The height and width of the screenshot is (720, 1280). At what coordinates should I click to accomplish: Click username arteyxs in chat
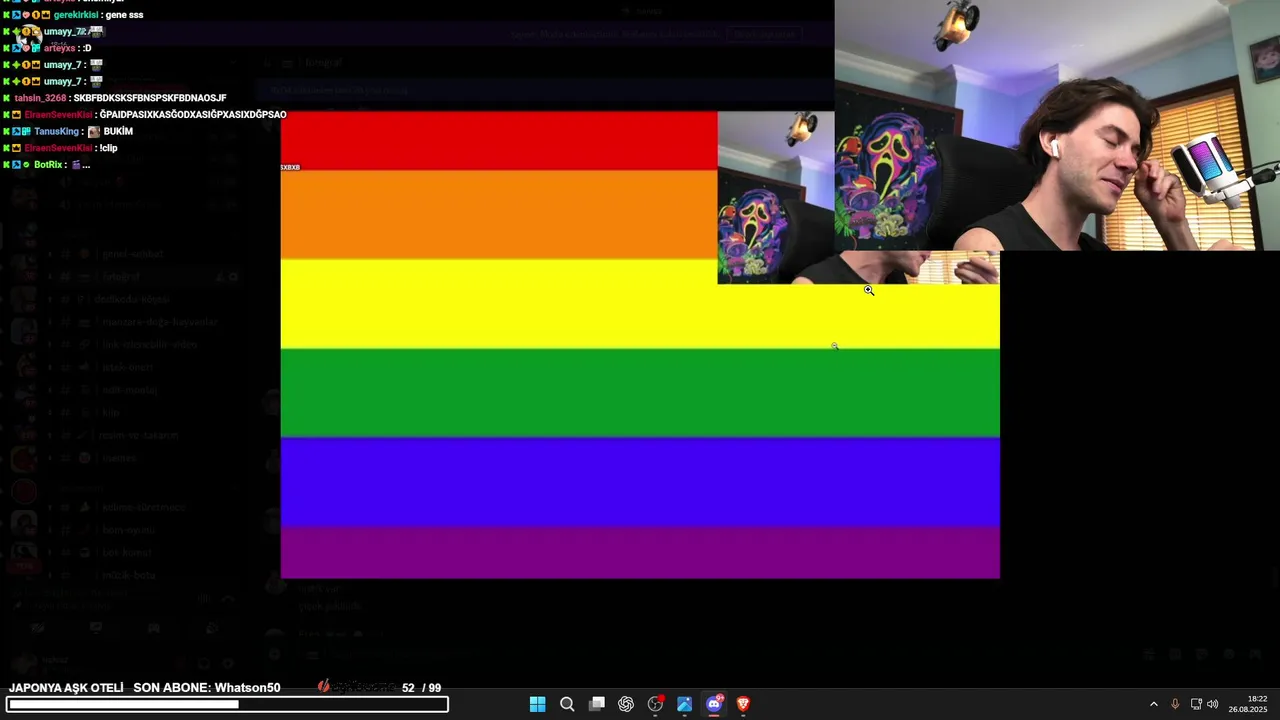(x=60, y=48)
